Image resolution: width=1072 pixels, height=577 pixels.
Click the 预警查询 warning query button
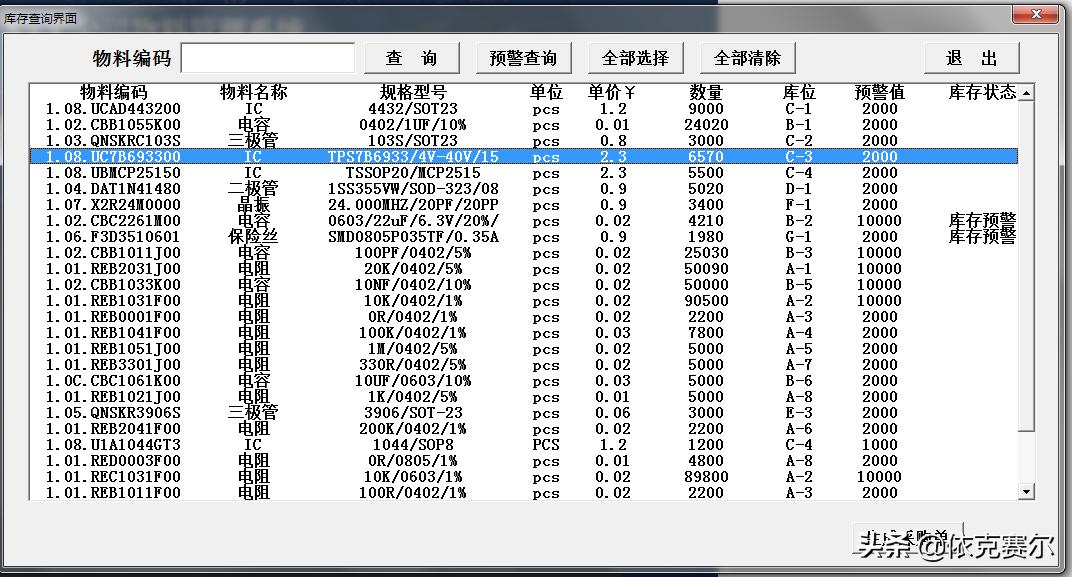coord(523,58)
